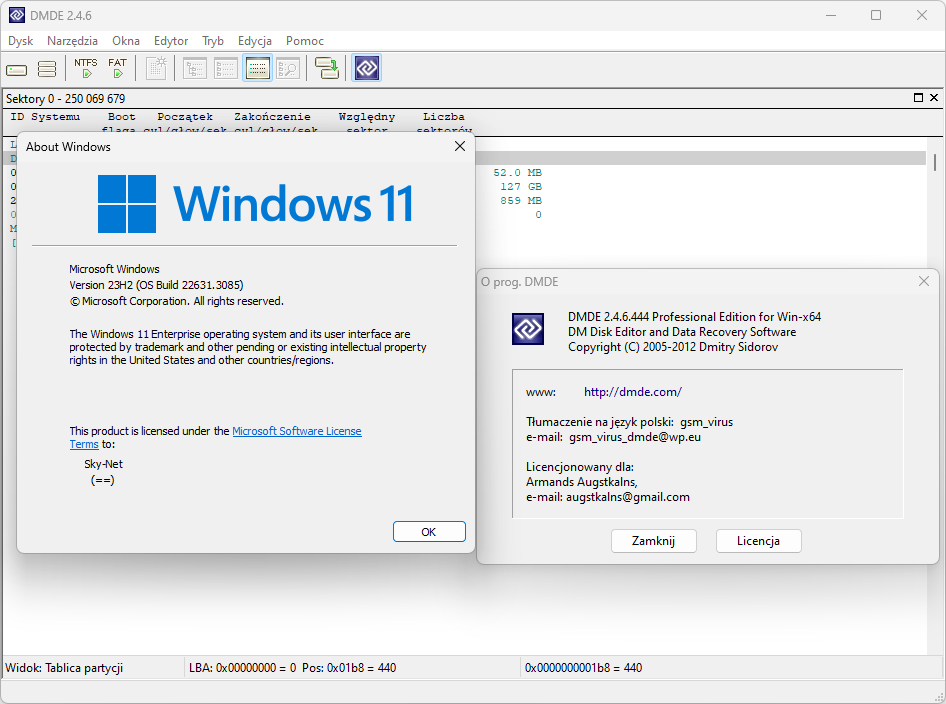Close the About Windows dialog with X
Image resolution: width=946 pixels, height=704 pixels.
[460, 147]
